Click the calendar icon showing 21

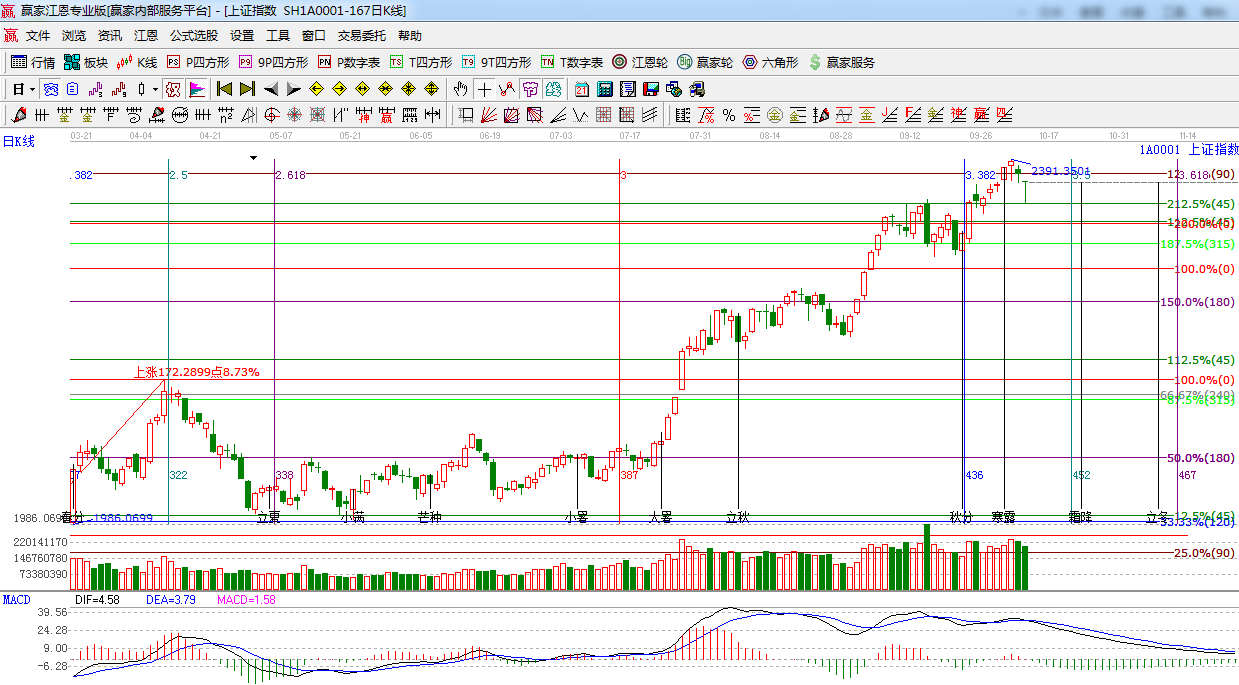[580, 89]
